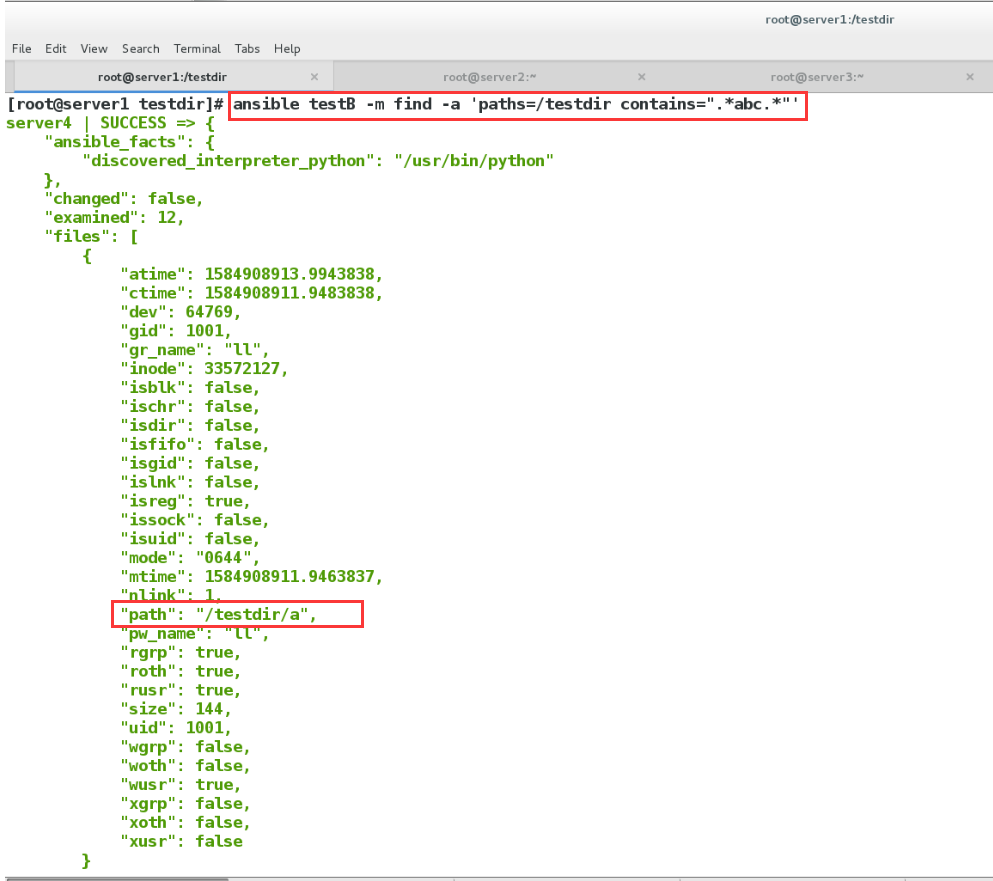This screenshot has height=881, width=993.
Task: Click the ansible testB find command text
Action: click(x=517, y=105)
